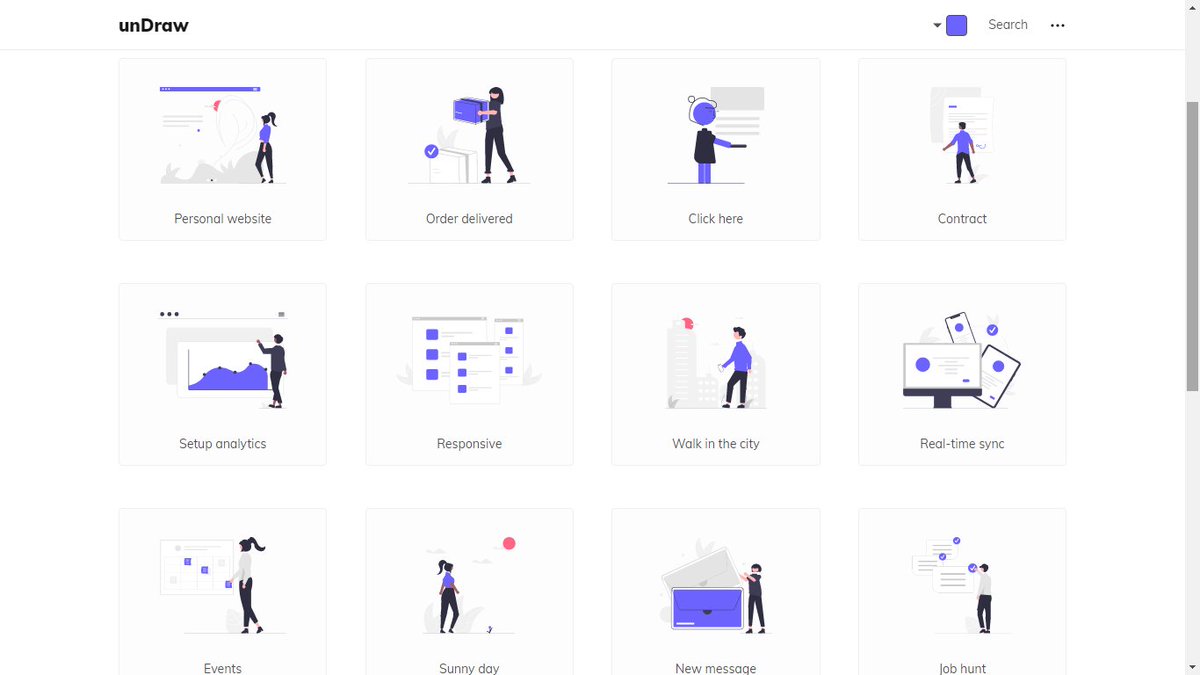The height and width of the screenshot is (675, 1200).
Task: Open the Walk in the city illustration
Action: pos(716,374)
